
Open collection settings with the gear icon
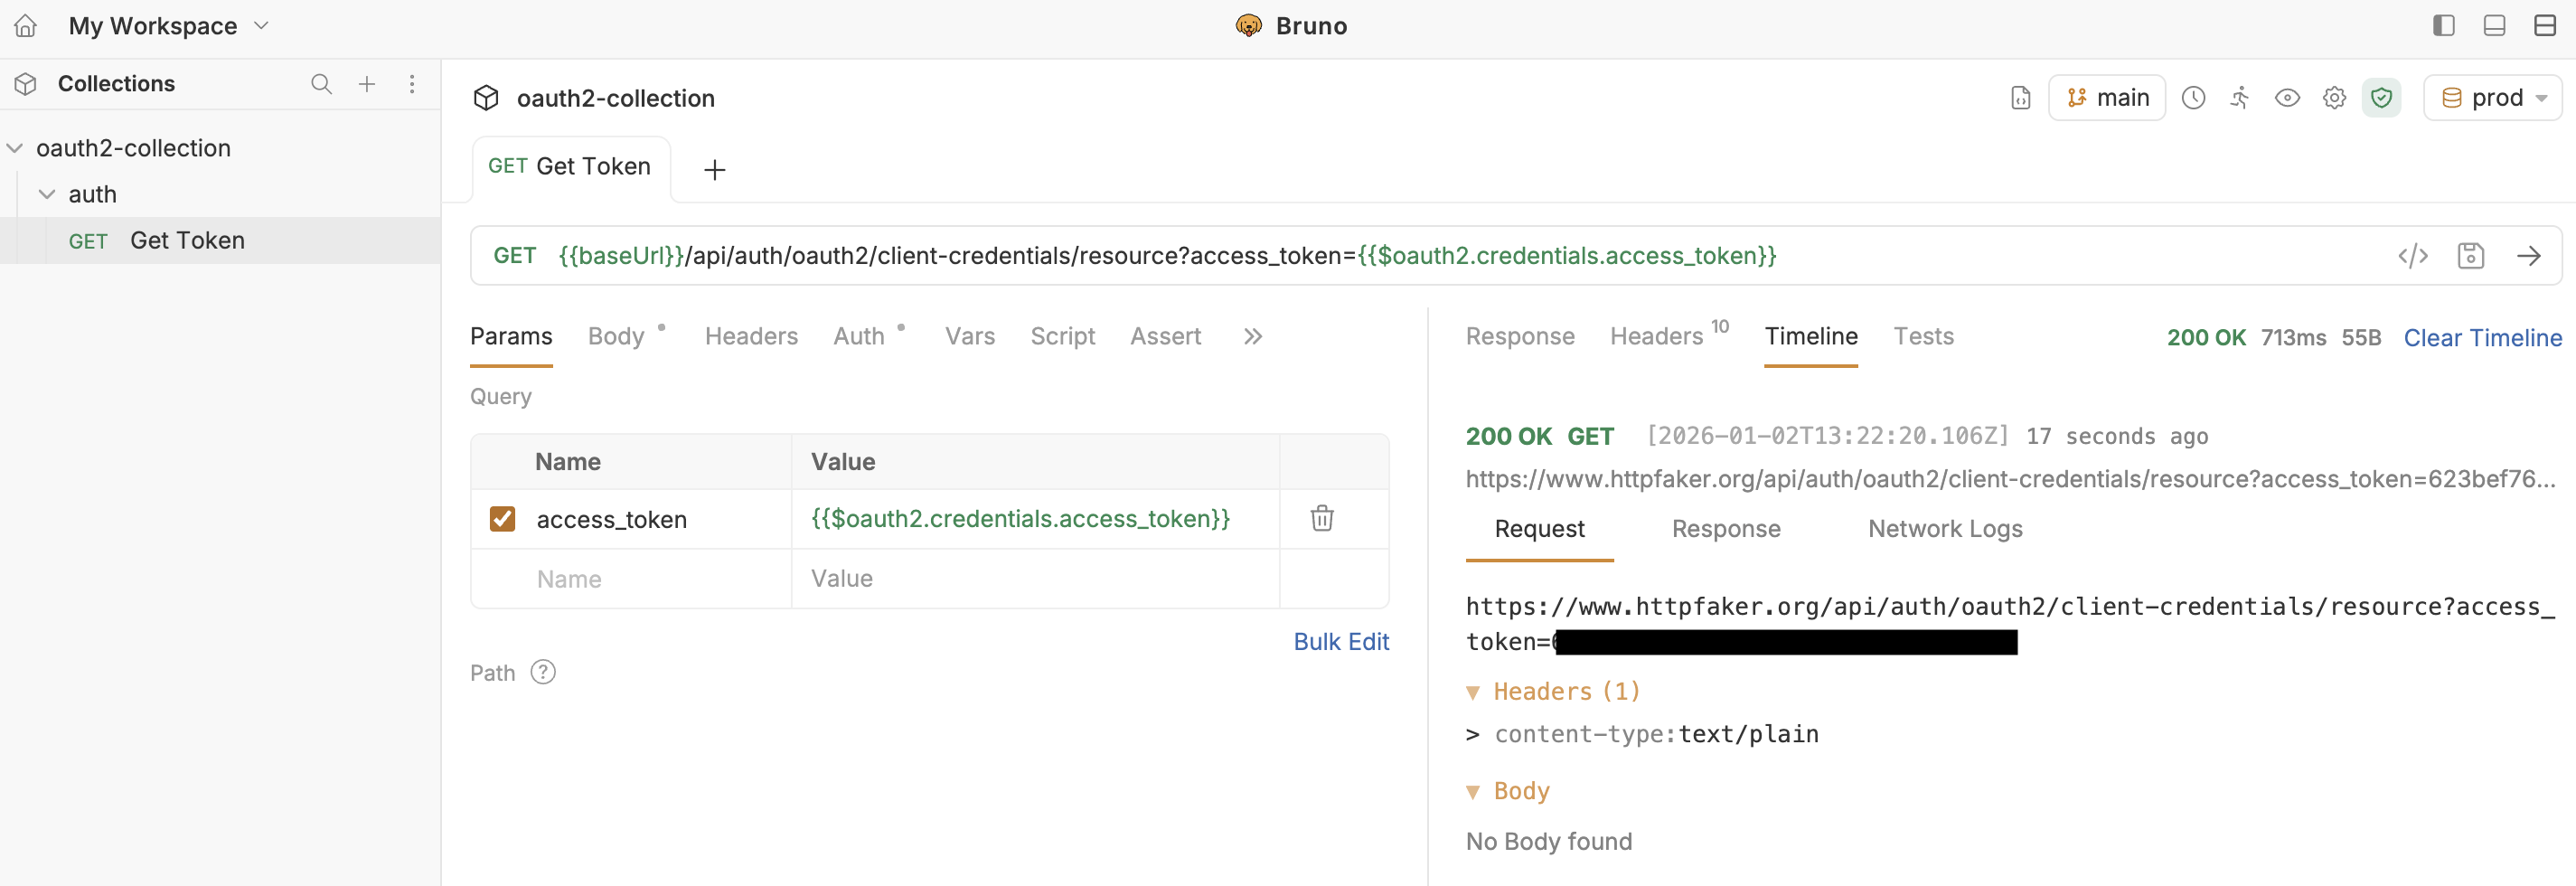2334,97
